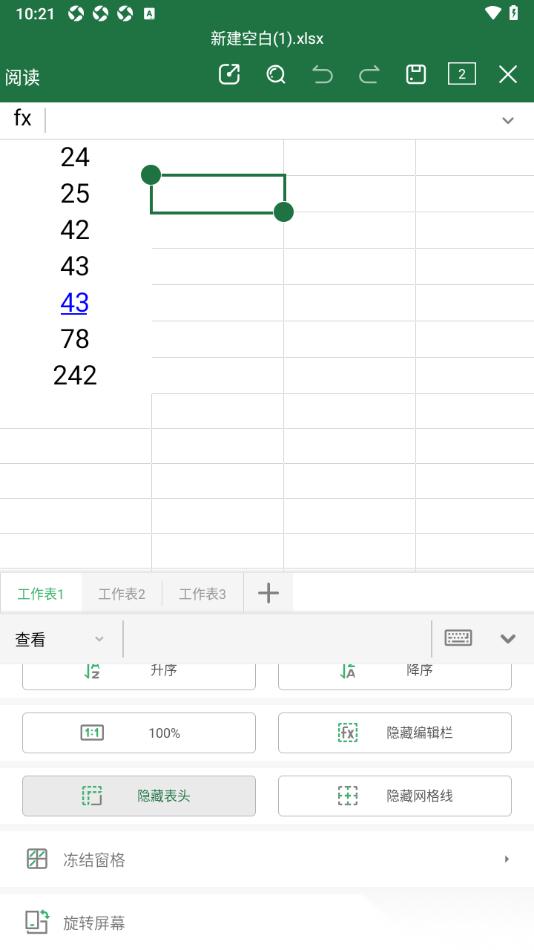Tap the battery status icon
Screen dimensions: 534x950
pos(513,13)
